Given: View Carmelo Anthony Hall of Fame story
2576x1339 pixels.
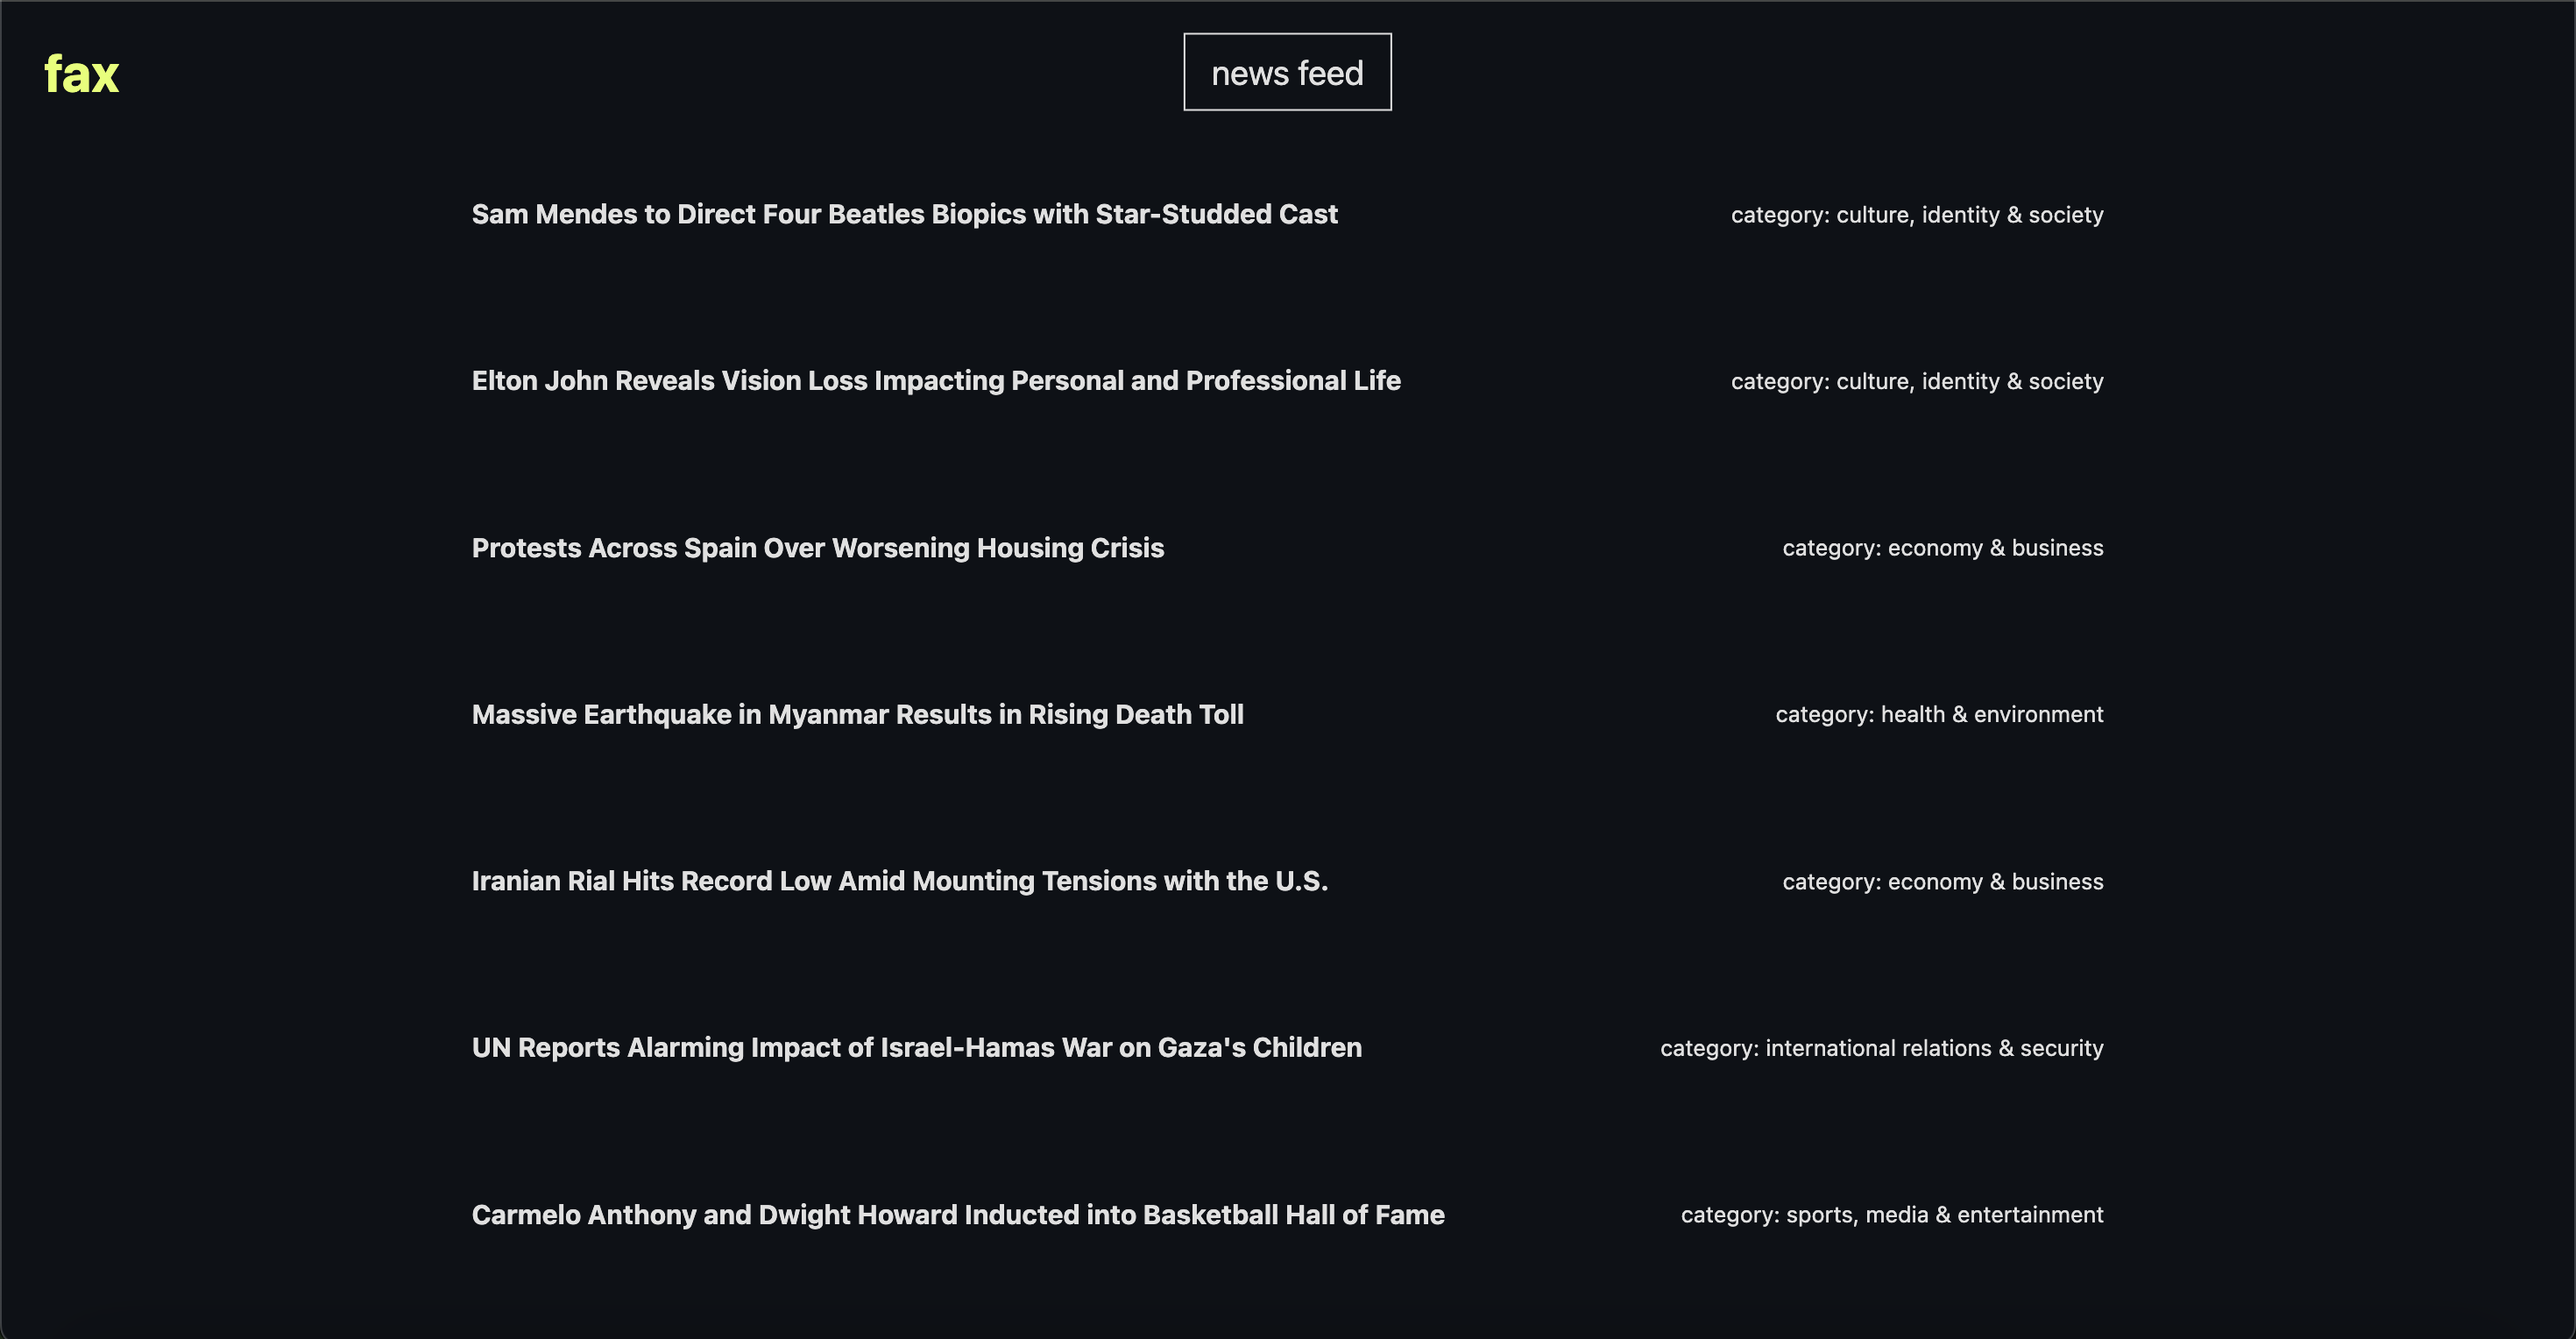Looking at the screenshot, I should click(957, 1214).
